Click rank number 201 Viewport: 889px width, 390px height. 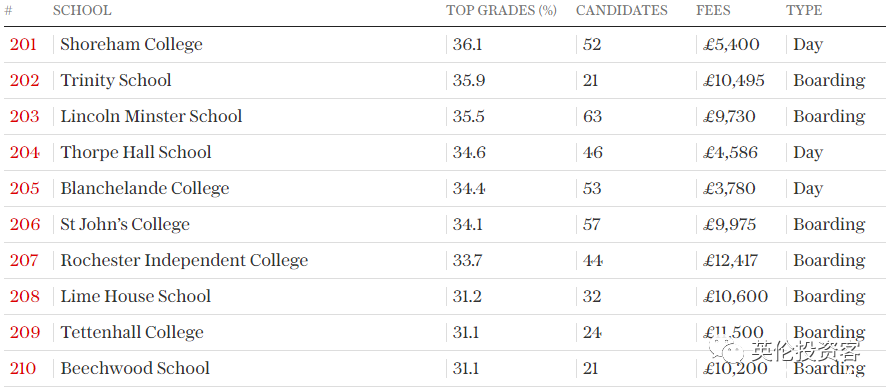pyautogui.click(x=23, y=44)
